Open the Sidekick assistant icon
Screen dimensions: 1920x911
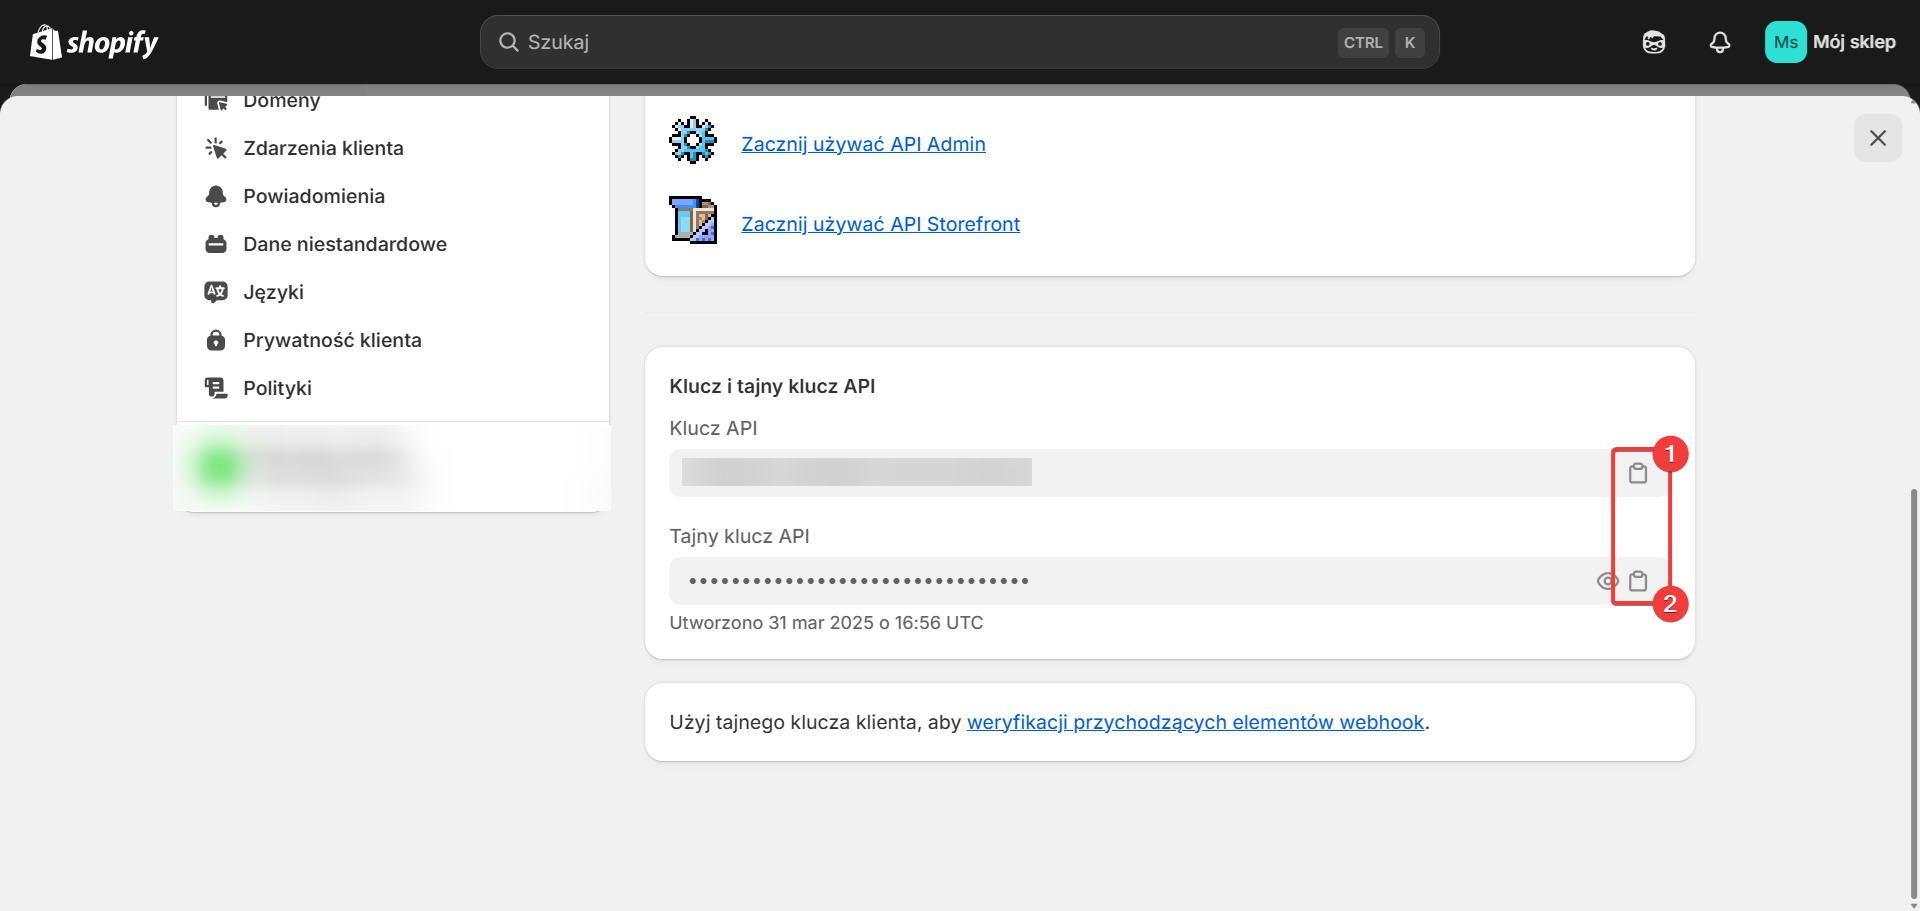click(x=1653, y=42)
